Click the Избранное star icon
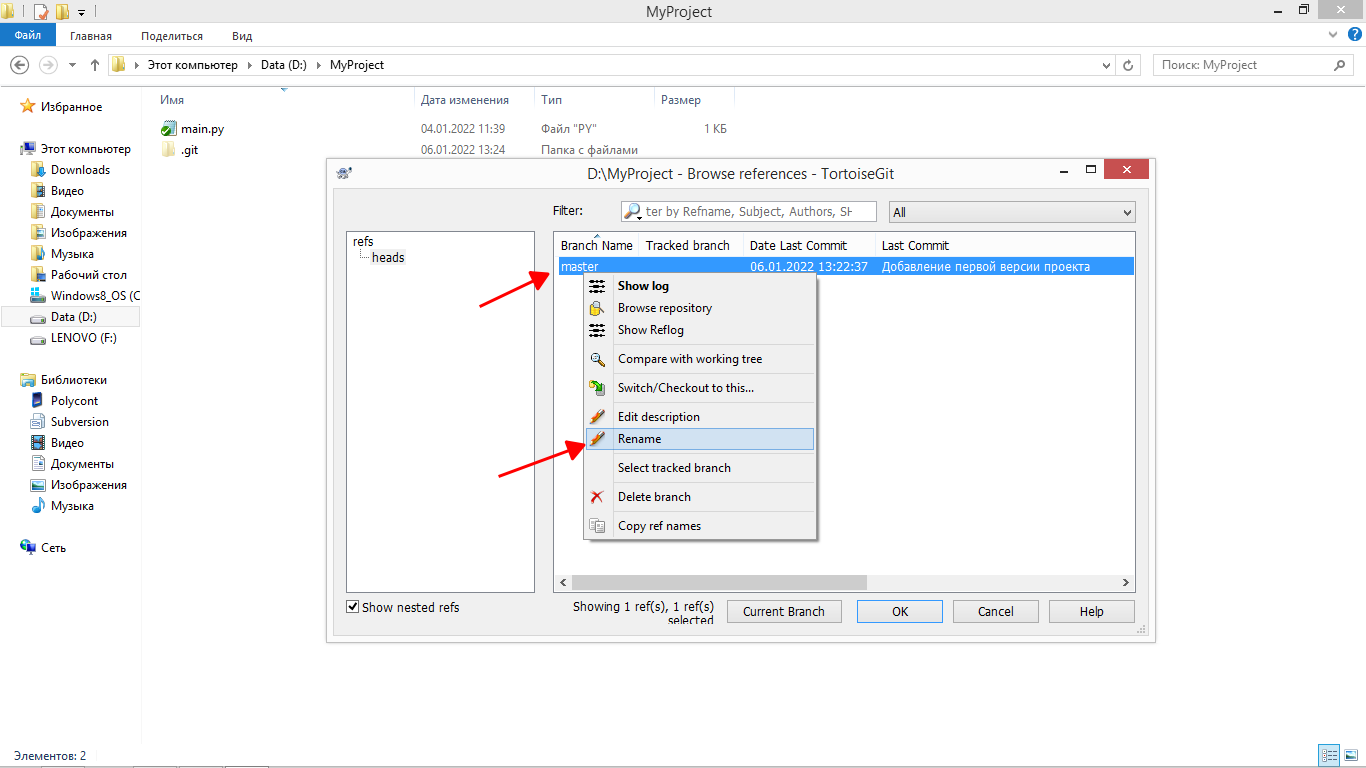 (28, 107)
